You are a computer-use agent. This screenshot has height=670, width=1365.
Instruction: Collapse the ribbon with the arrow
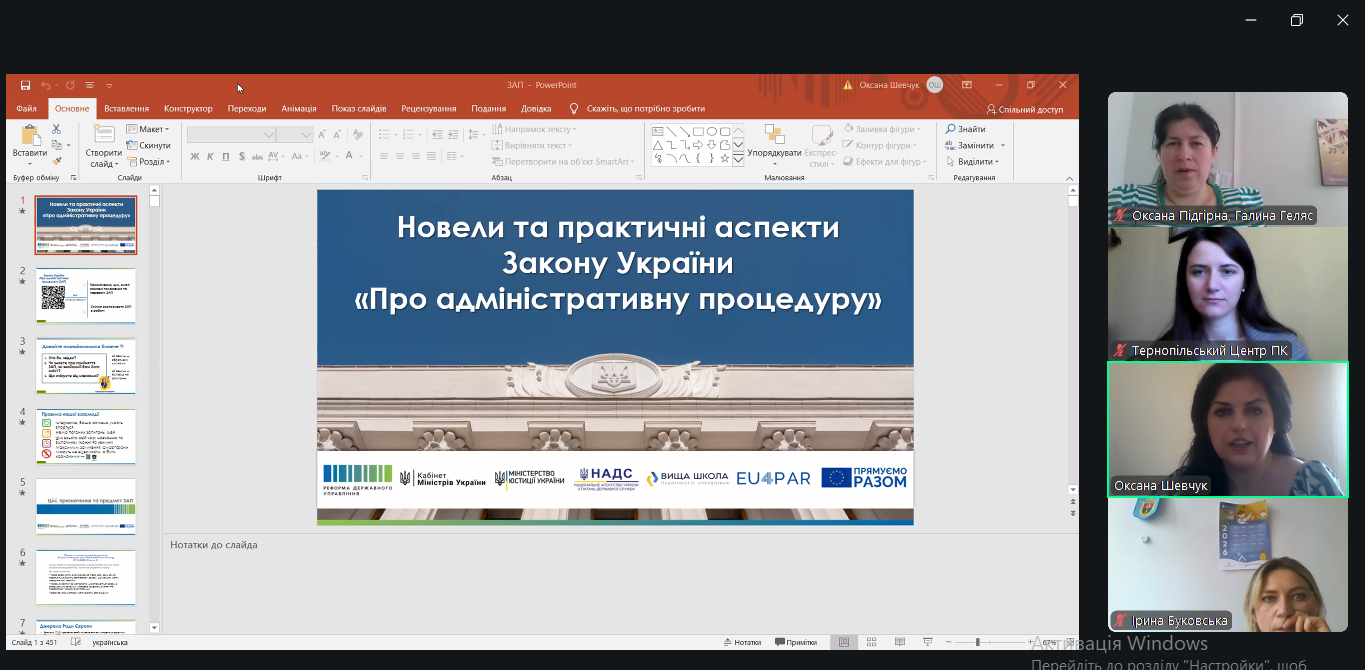pyautogui.click(x=1069, y=178)
